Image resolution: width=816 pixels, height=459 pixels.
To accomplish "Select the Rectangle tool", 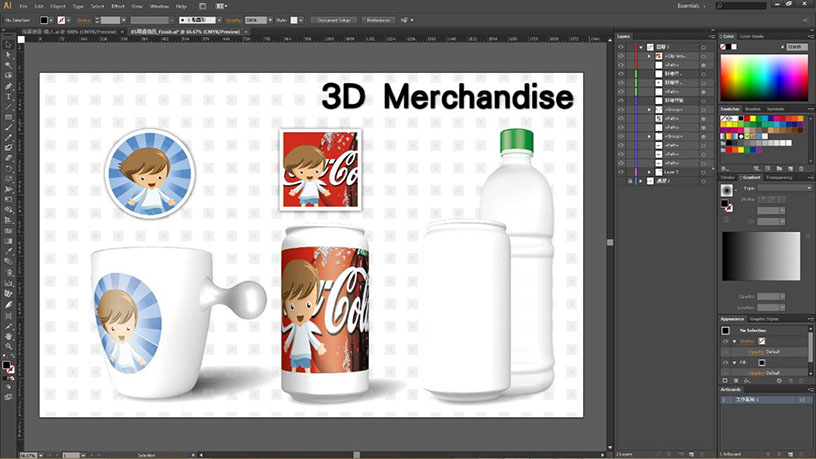I will point(8,117).
